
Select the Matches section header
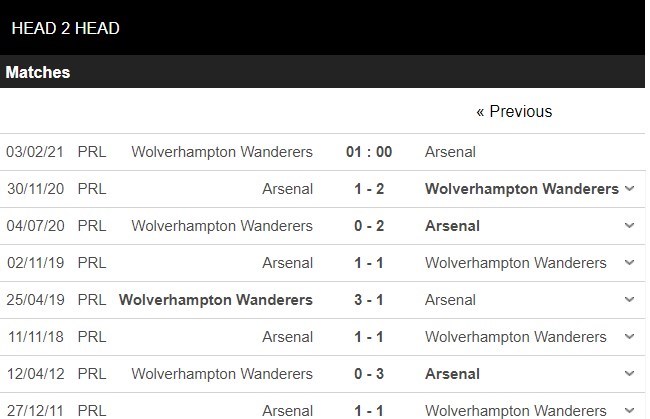38,73
